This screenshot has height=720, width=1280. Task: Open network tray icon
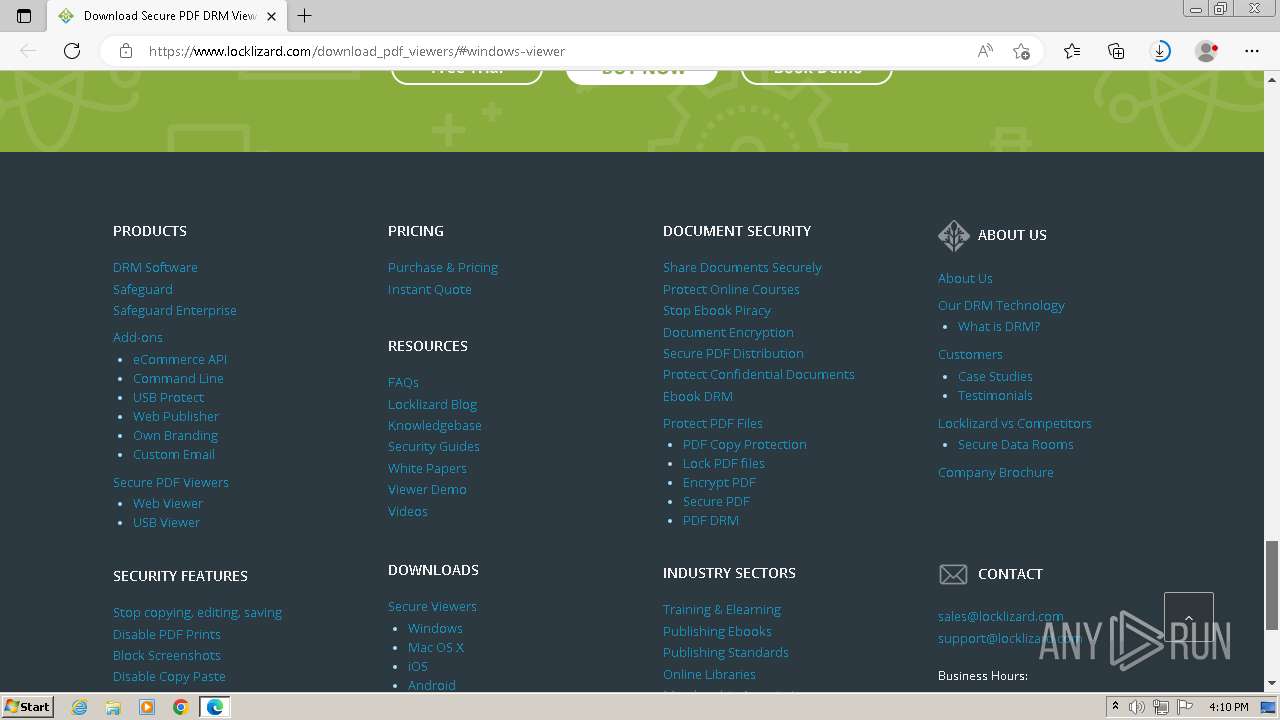tap(1160, 707)
